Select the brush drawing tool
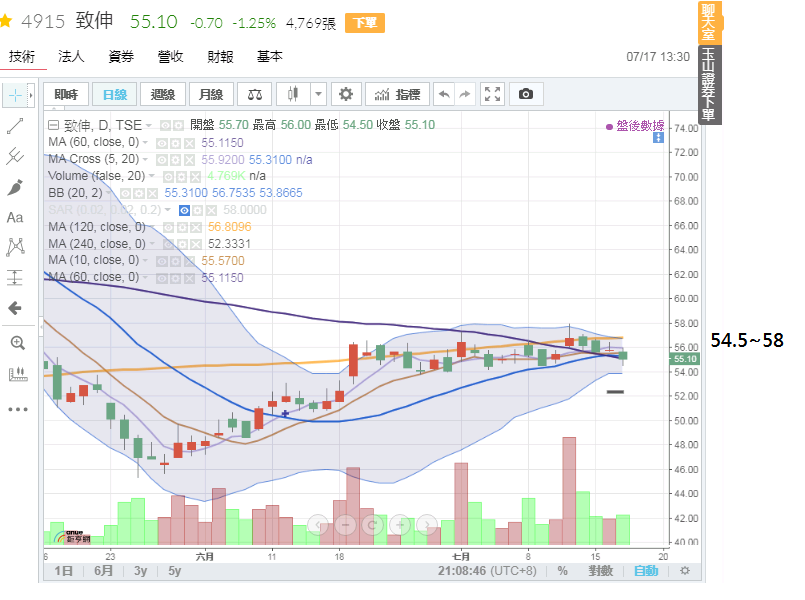This screenshot has width=805, height=600. point(15,187)
